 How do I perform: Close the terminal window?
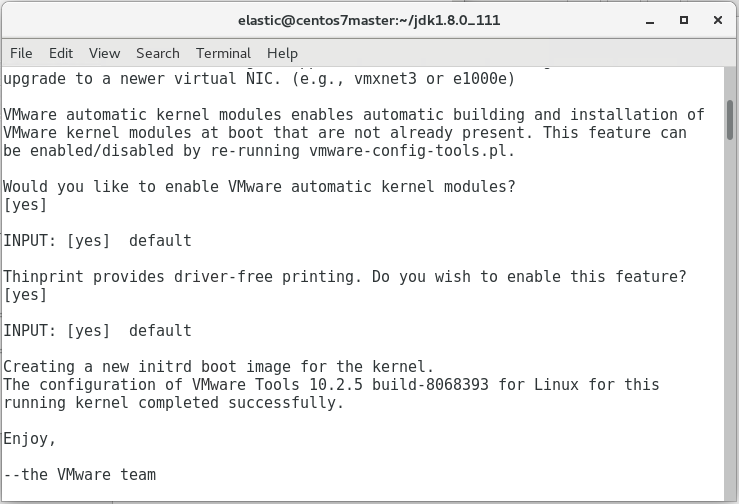(x=716, y=20)
